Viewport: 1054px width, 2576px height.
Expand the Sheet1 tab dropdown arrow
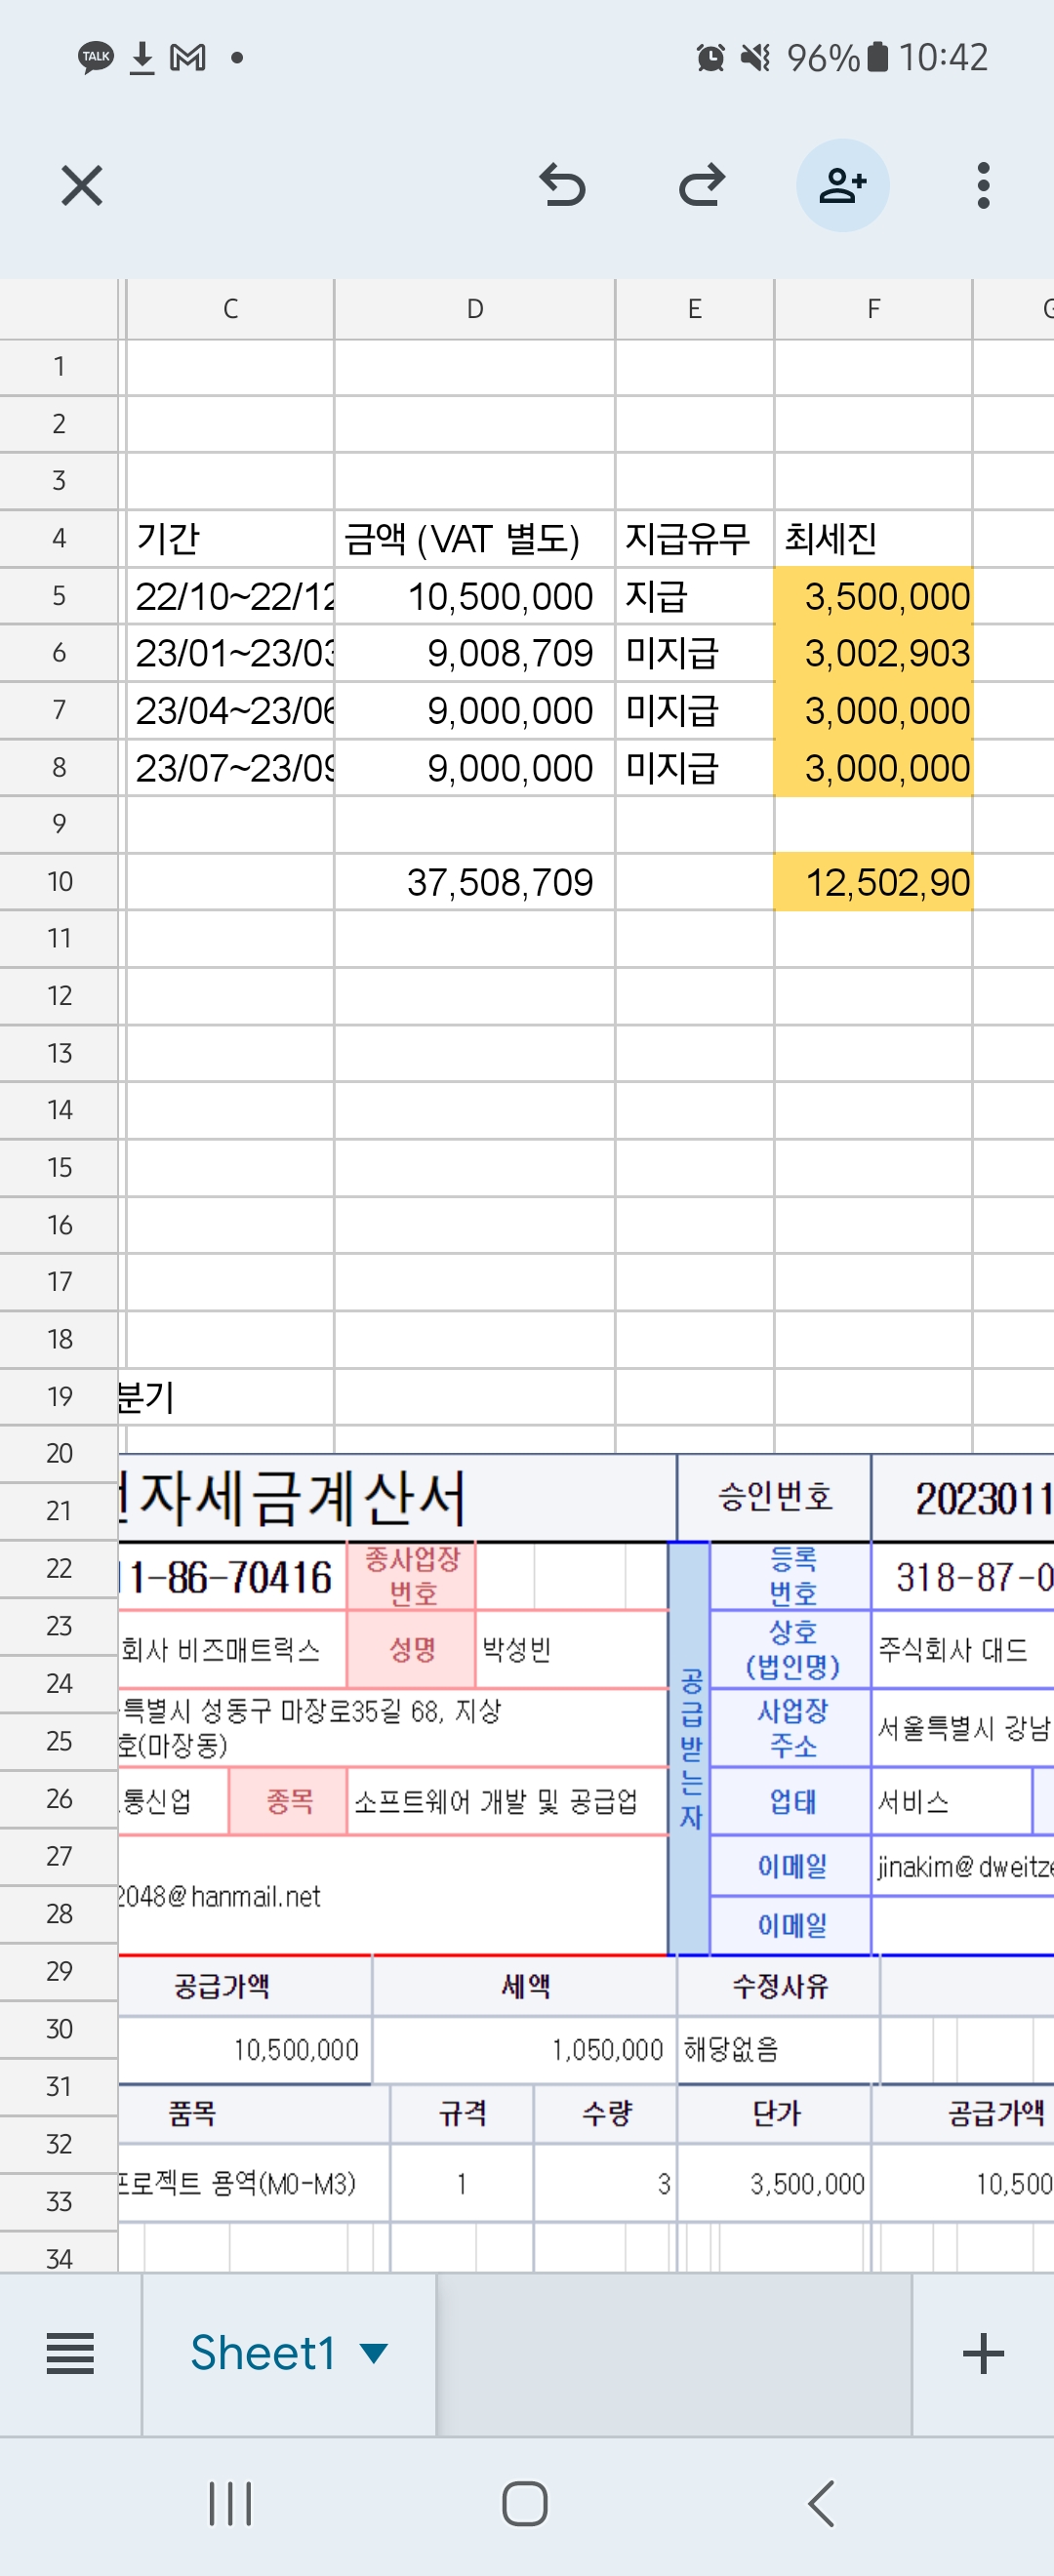coord(374,2354)
